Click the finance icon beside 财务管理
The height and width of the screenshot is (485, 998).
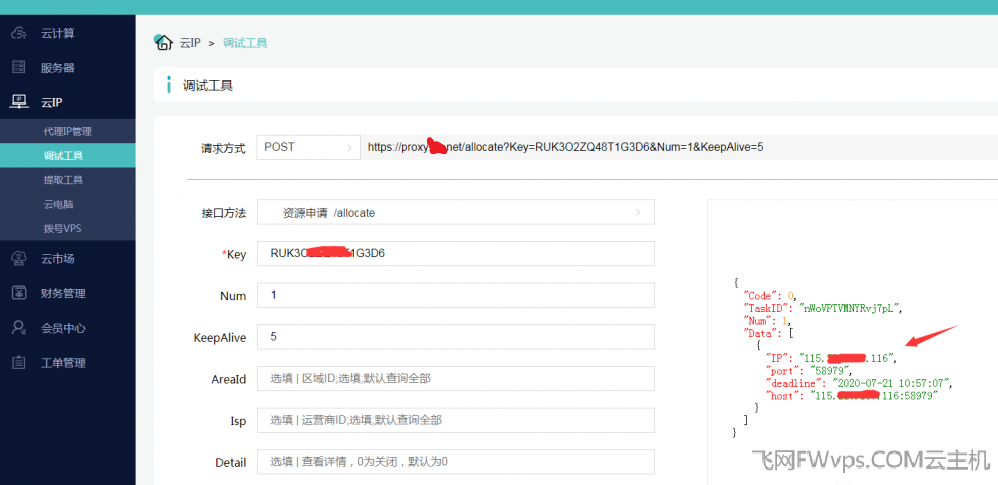click(x=19, y=293)
